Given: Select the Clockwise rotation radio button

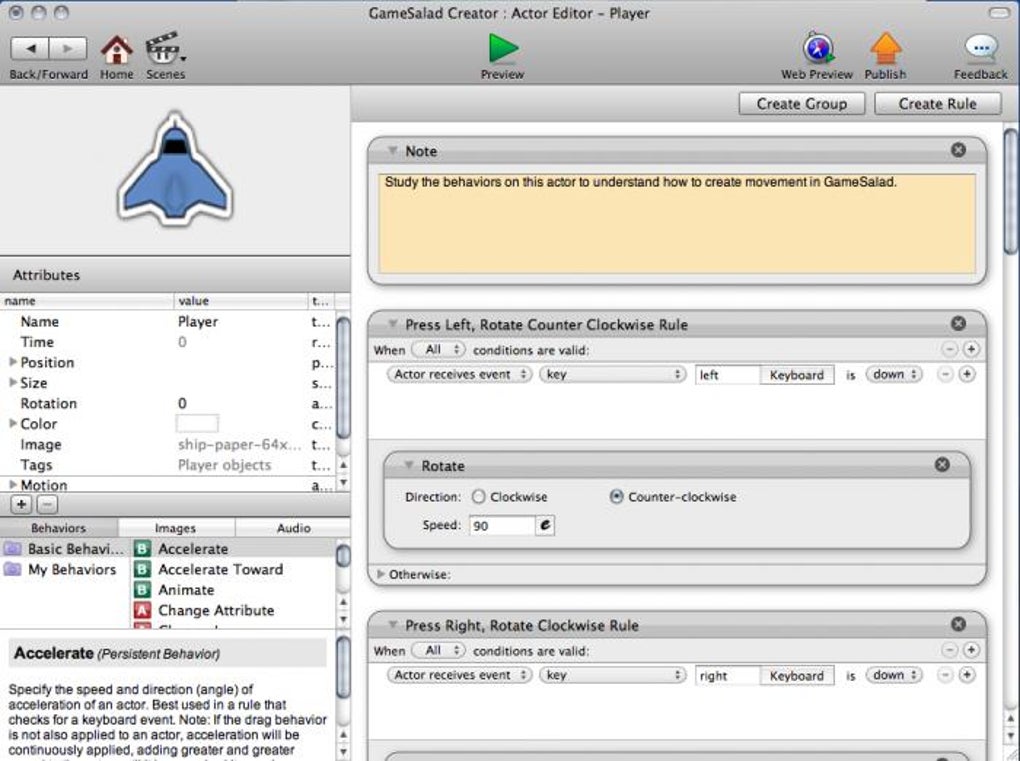Looking at the screenshot, I should (x=481, y=497).
